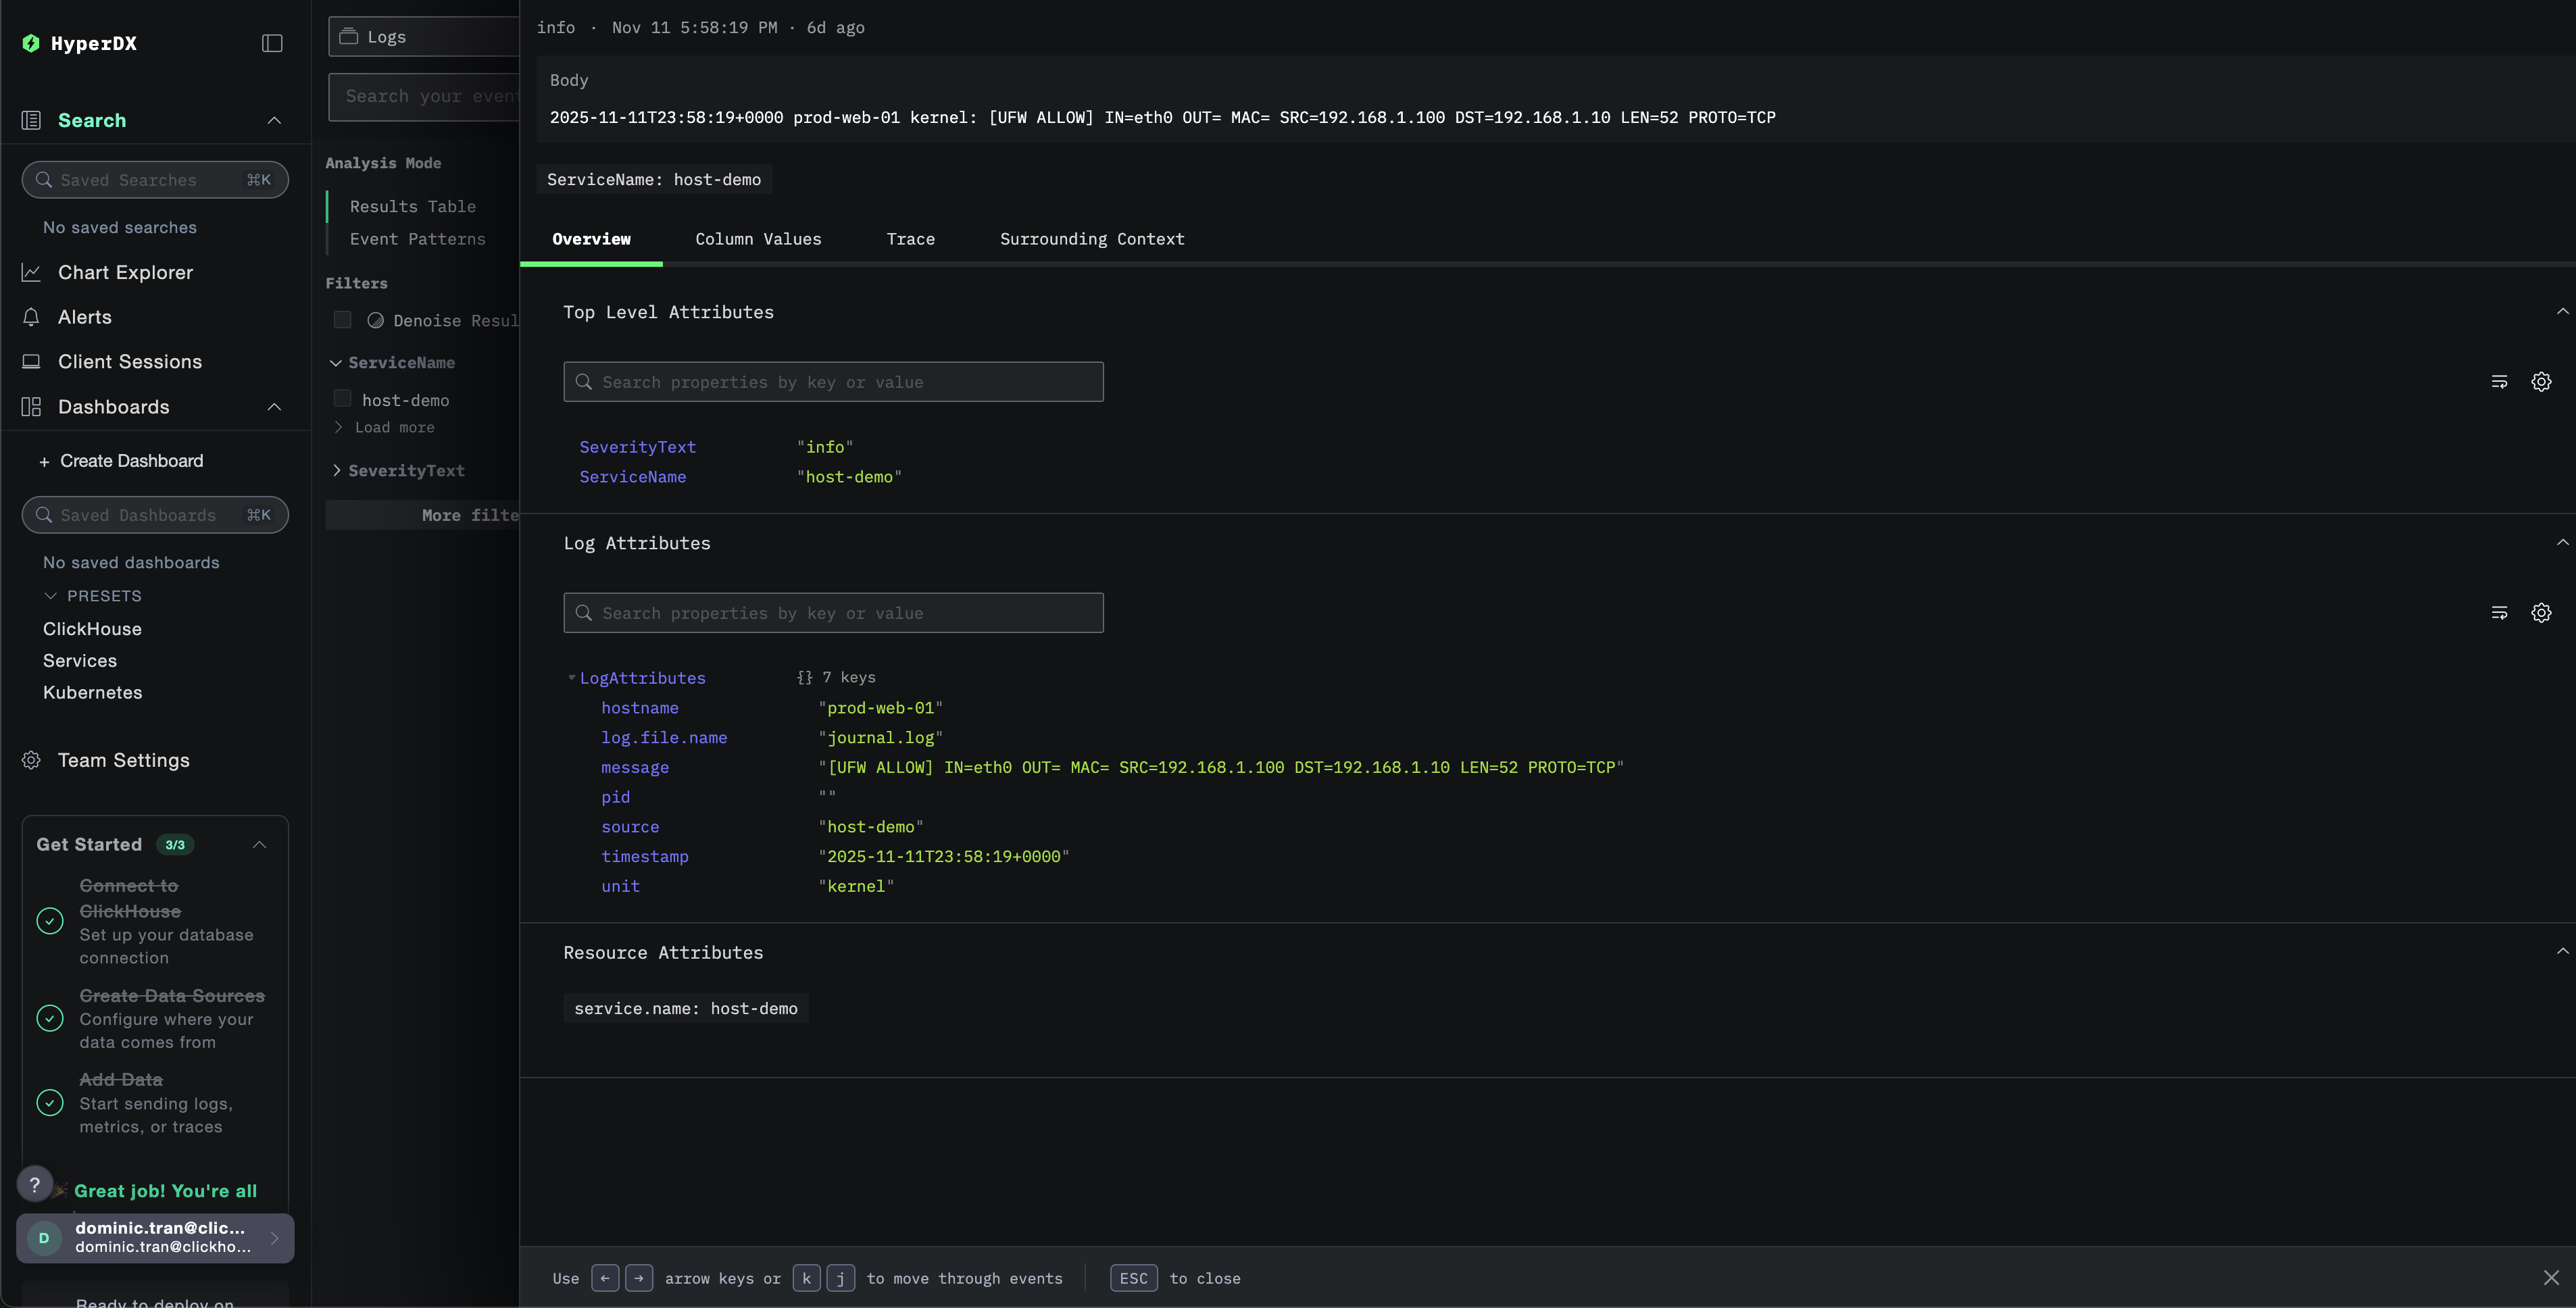This screenshot has height=1308, width=2576.
Task: Close the event panel with X icon
Action: 2551,1278
